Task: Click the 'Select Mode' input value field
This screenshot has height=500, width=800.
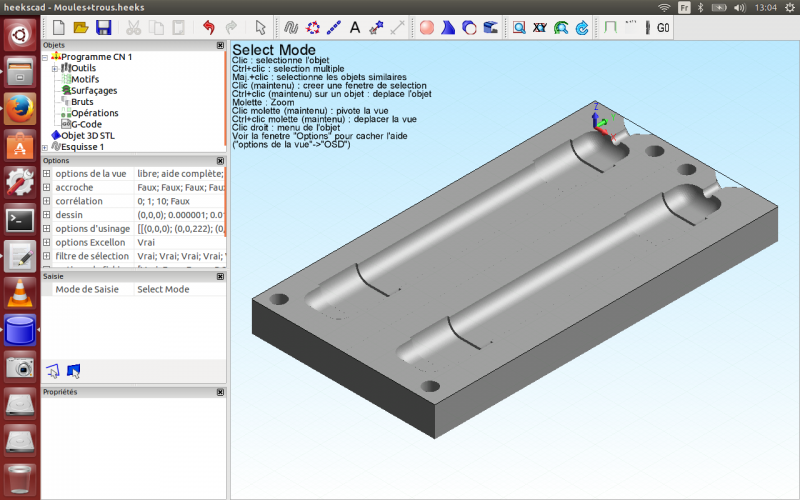Action: 180,289
